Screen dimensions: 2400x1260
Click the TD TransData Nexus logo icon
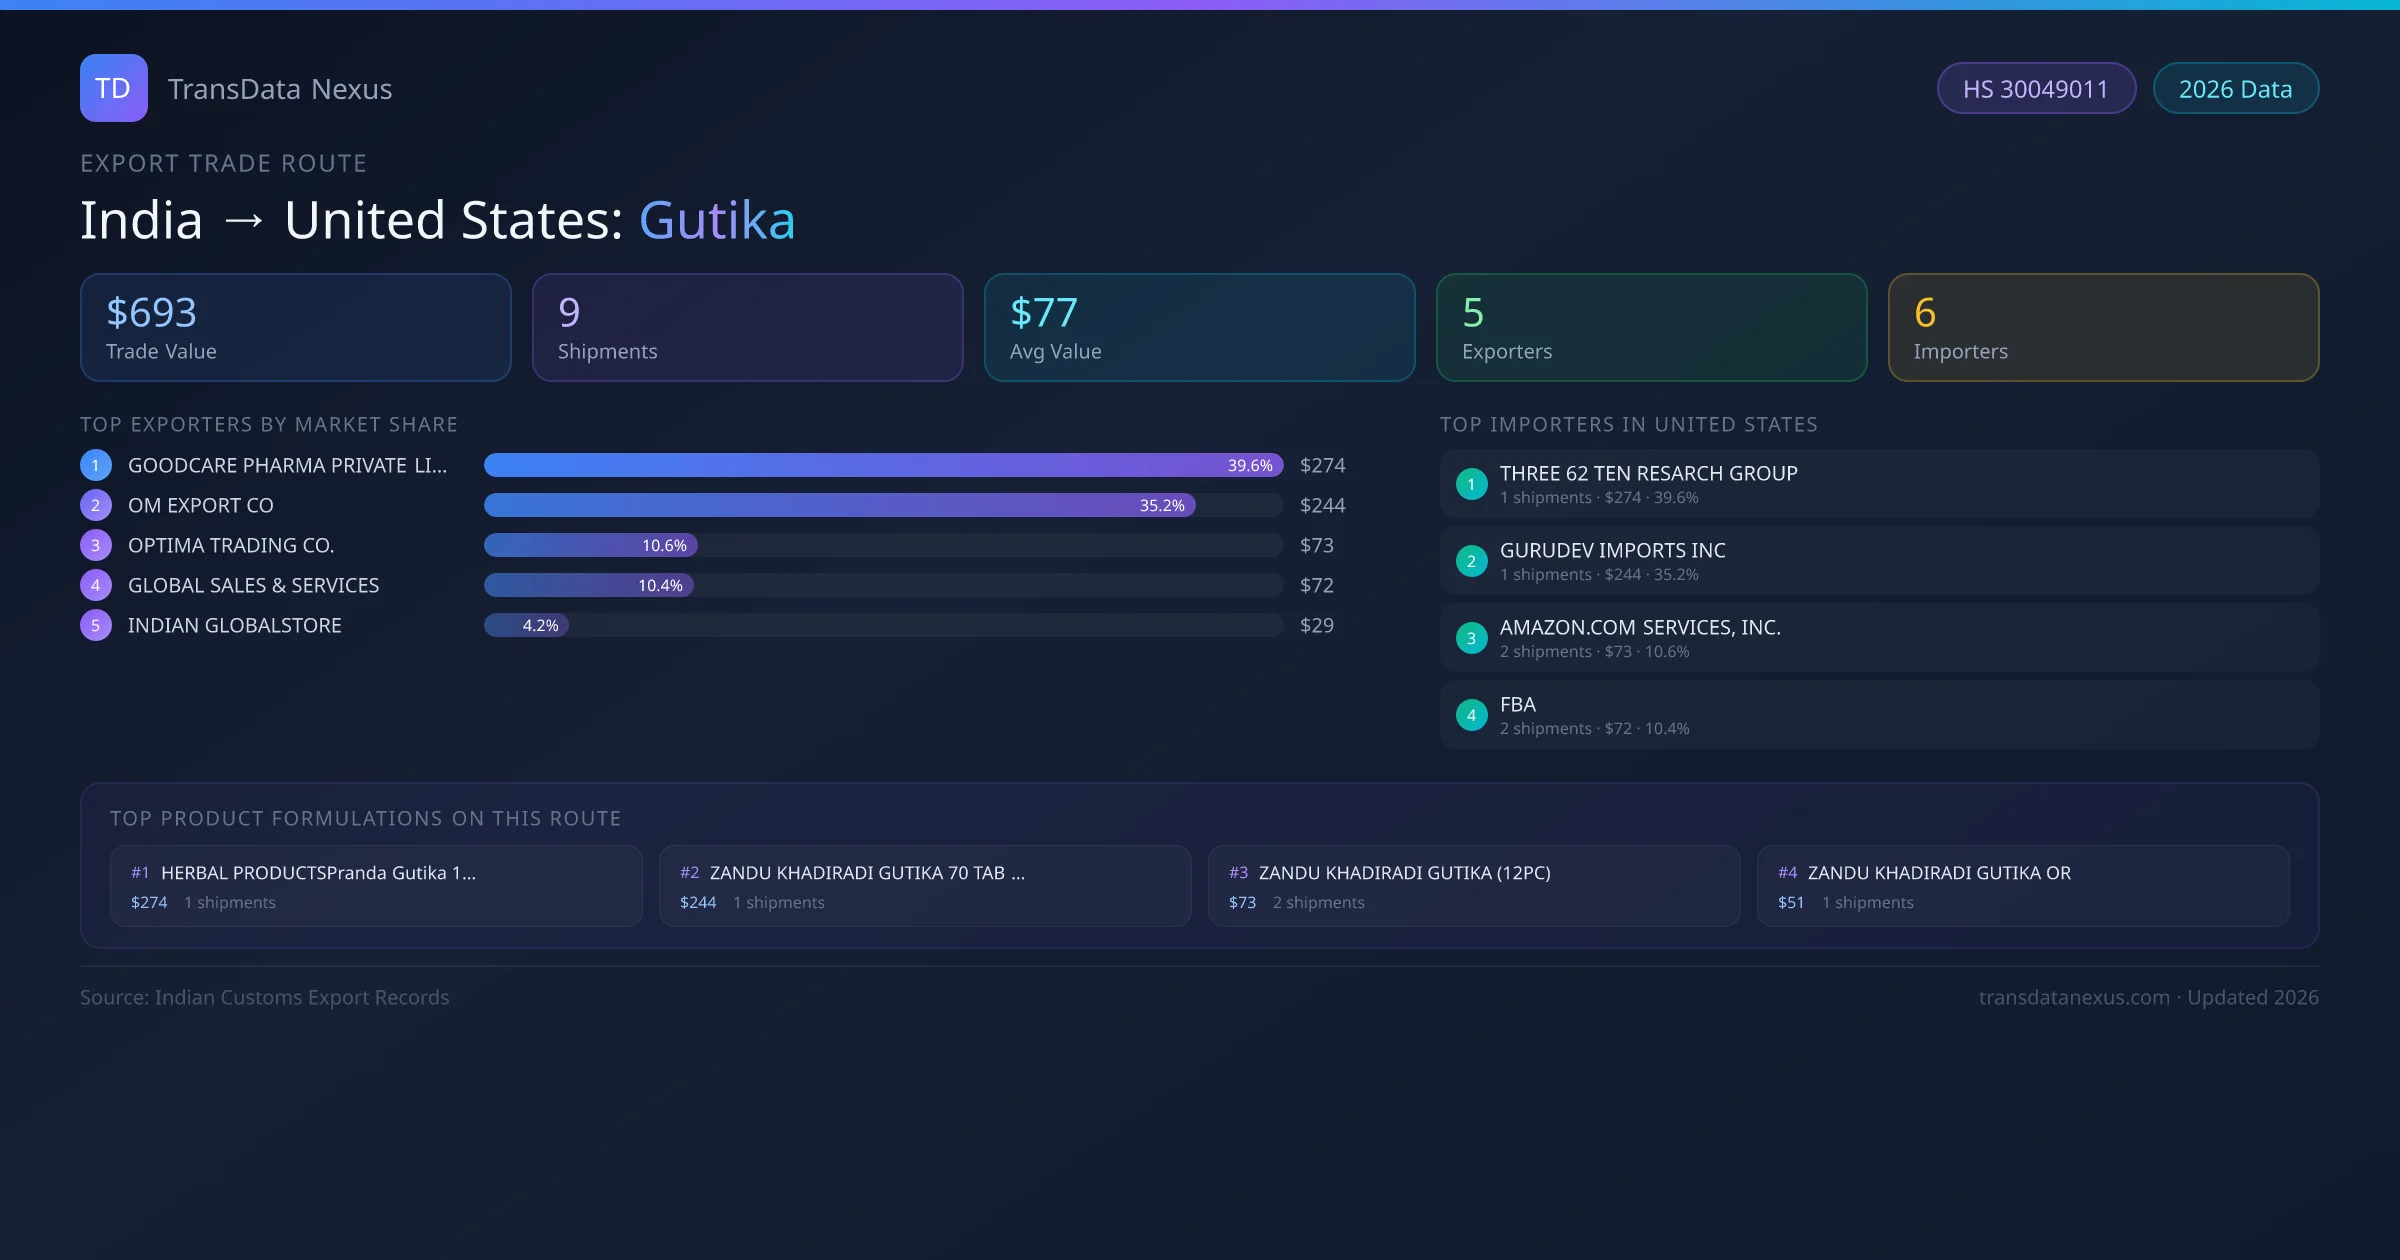[x=113, y=88]
